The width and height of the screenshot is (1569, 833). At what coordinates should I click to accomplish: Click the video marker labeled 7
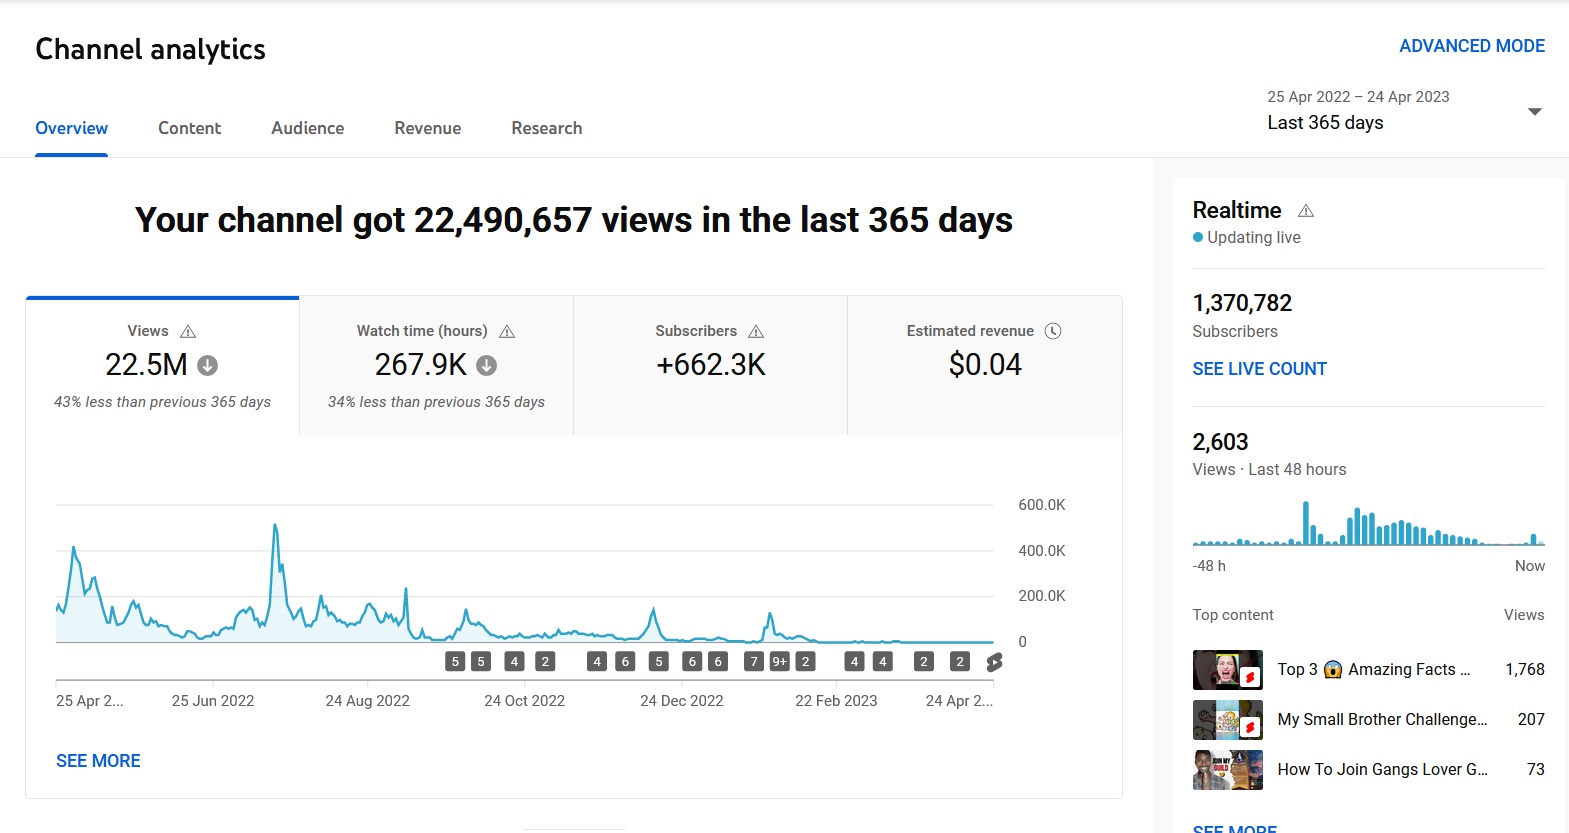pyautogui.click(x=754, y=661)
